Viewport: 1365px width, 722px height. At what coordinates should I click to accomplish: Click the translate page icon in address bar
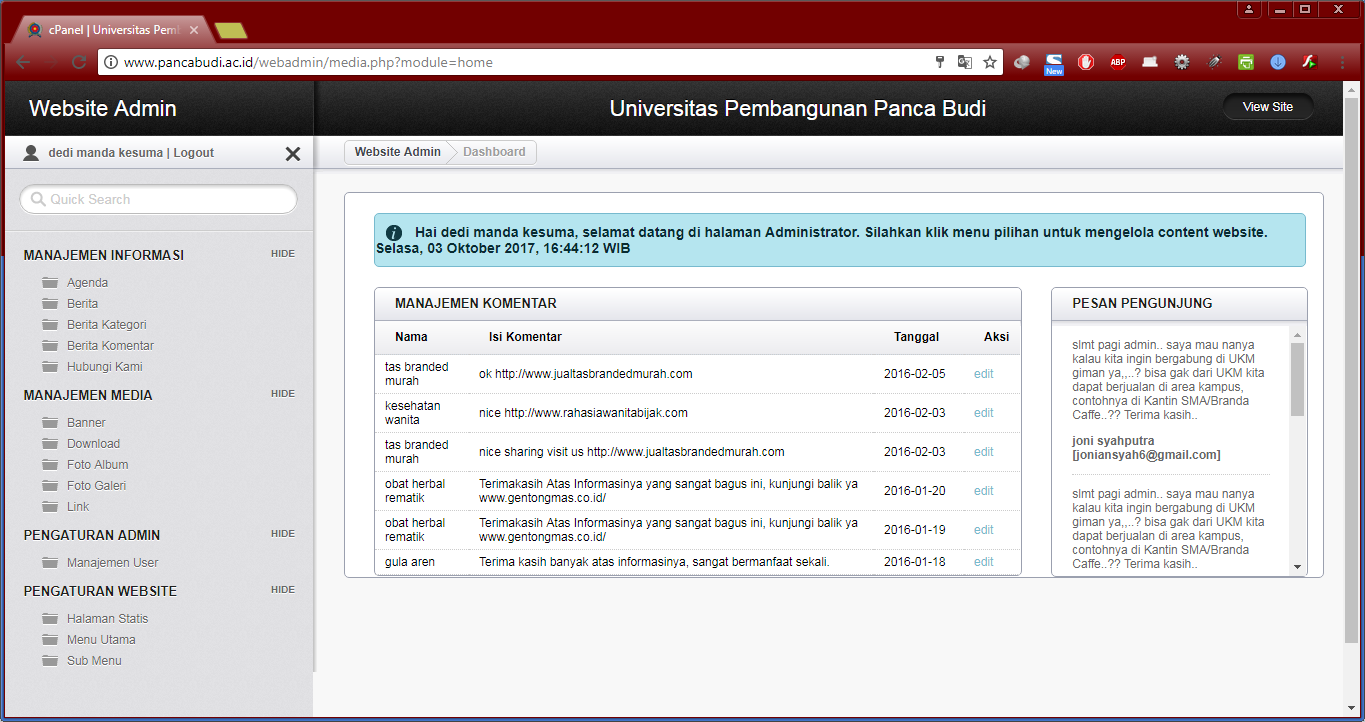[x=964, y=62]
